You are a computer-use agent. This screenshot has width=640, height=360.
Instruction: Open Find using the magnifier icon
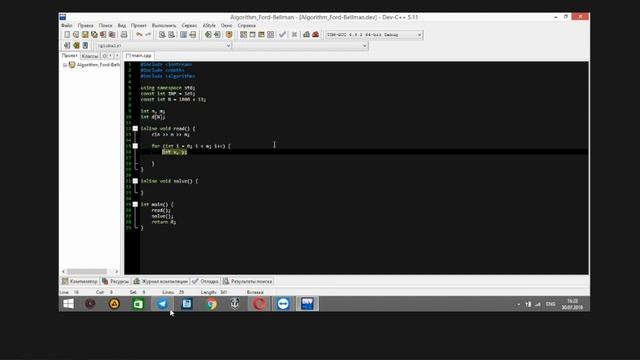[x=162, y=35]
